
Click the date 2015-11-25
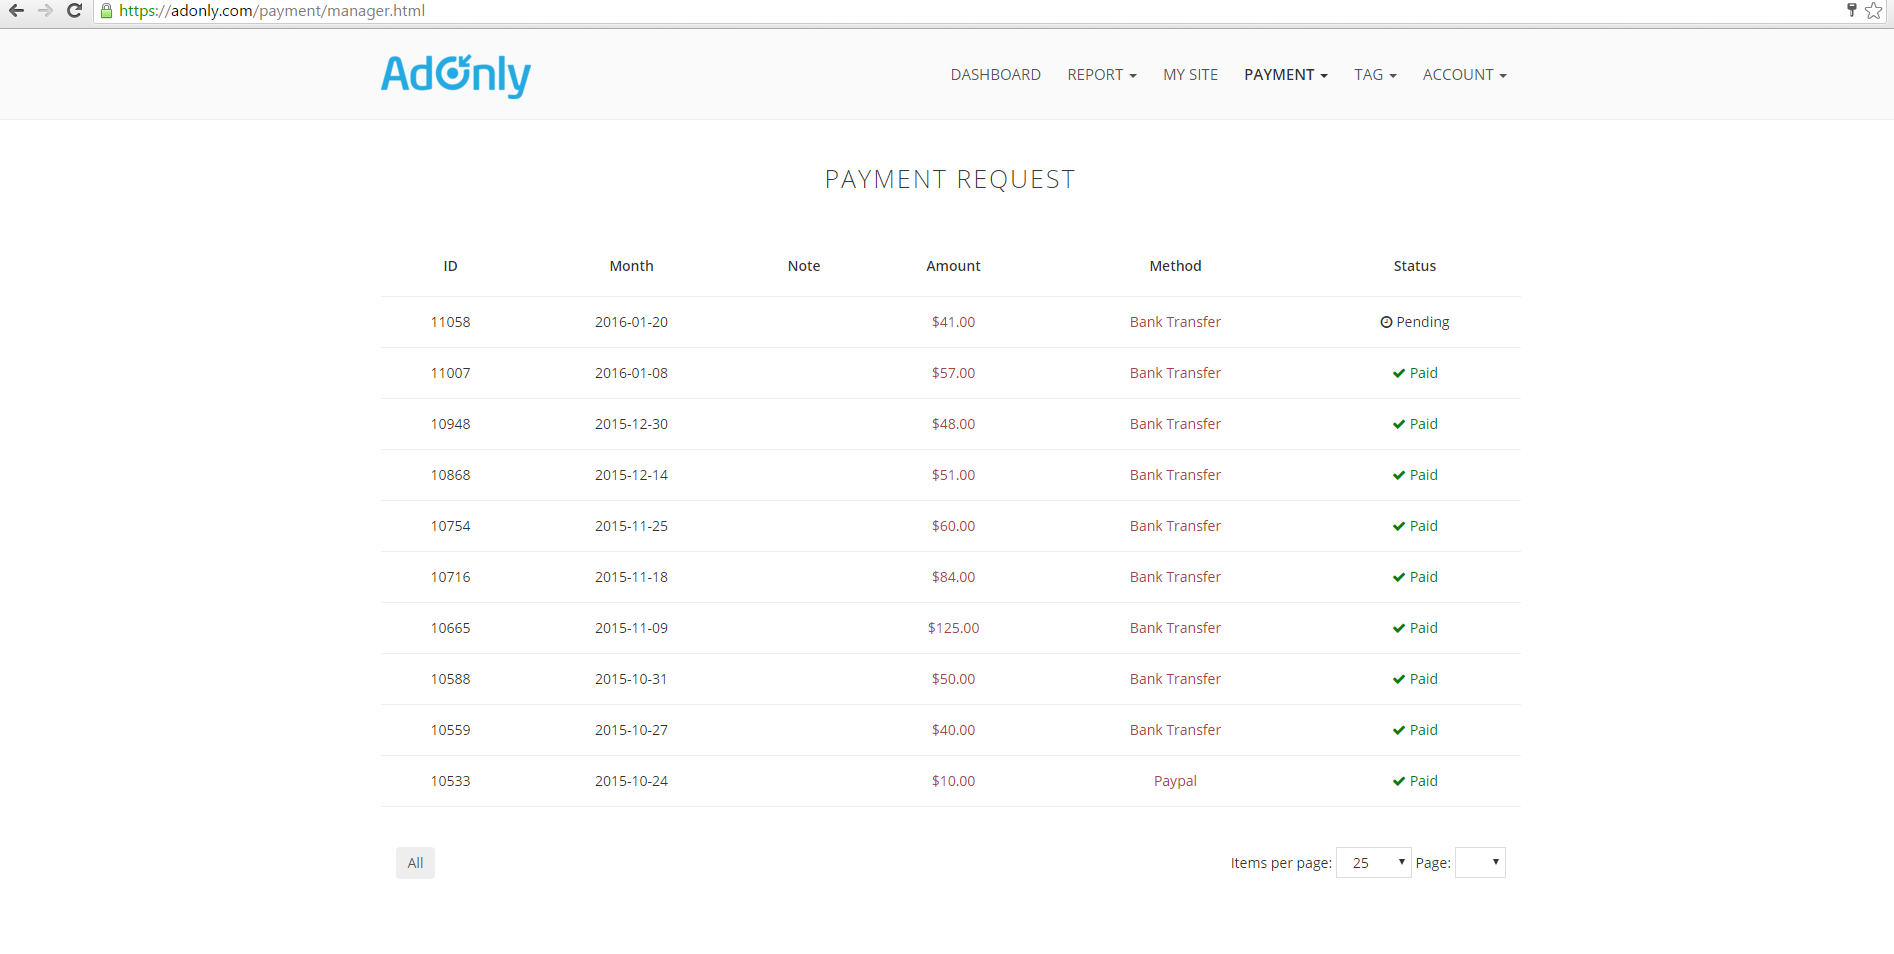[x=632, y=526]
